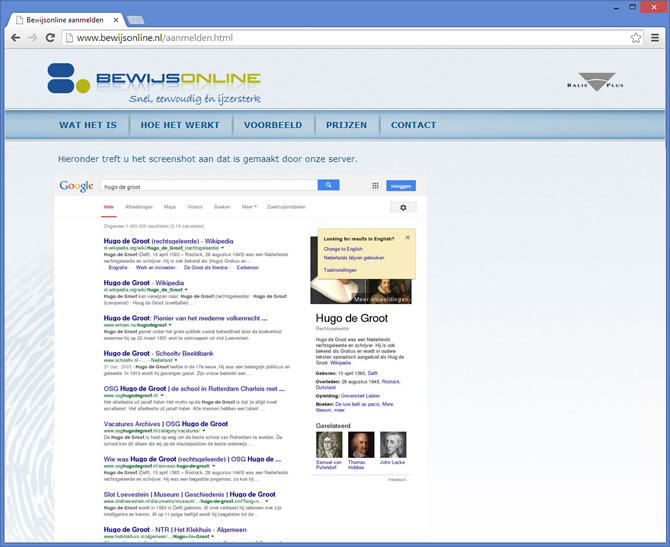Viewport: 670px width, 547px height.
Task: Click the Google search box with 'hugo de groot'
Action: click(209, 185)
